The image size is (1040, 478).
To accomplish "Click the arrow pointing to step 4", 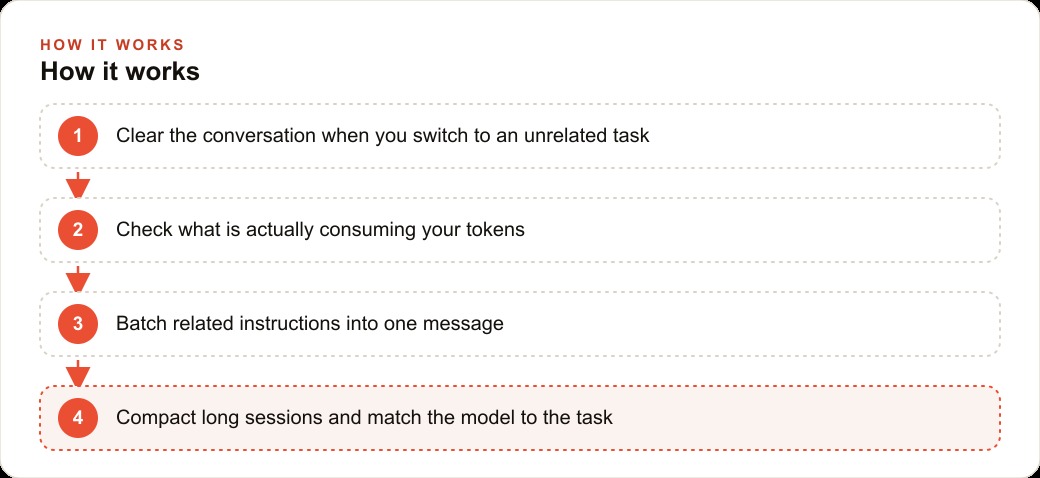I will (78, 373).
